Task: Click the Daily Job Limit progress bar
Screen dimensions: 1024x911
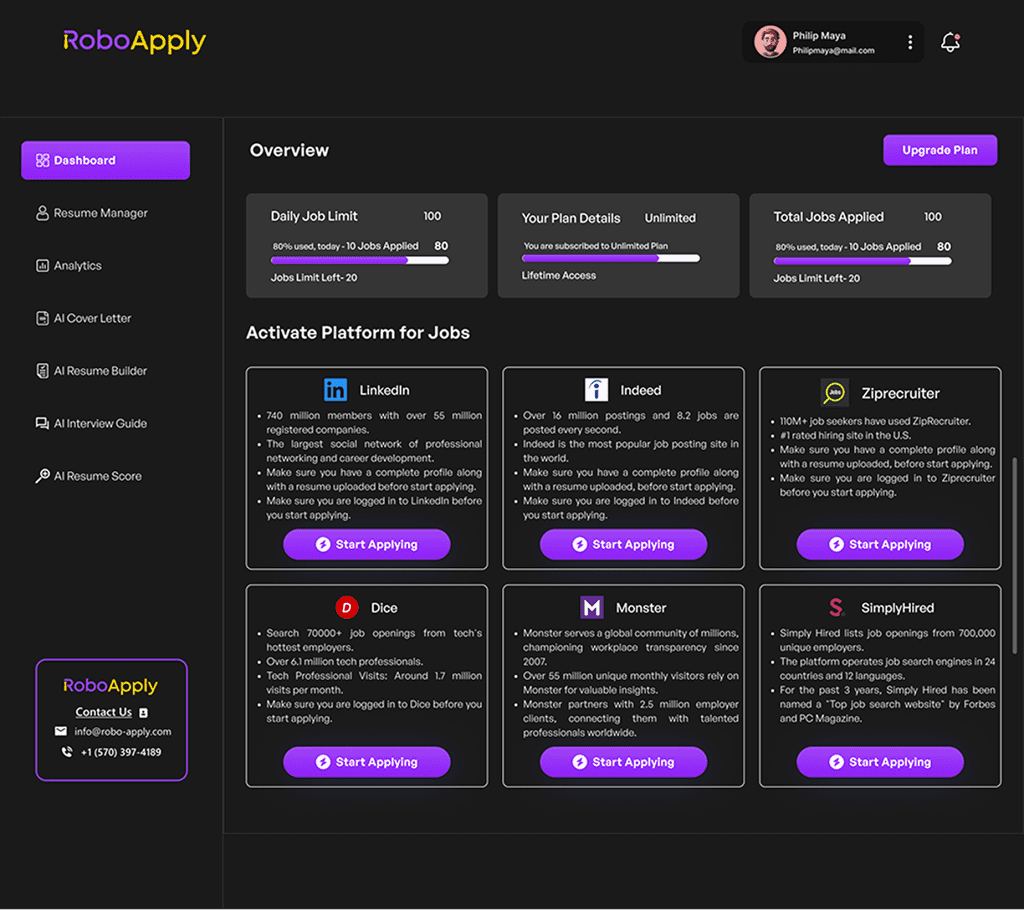Action: [x=360, y=261]
